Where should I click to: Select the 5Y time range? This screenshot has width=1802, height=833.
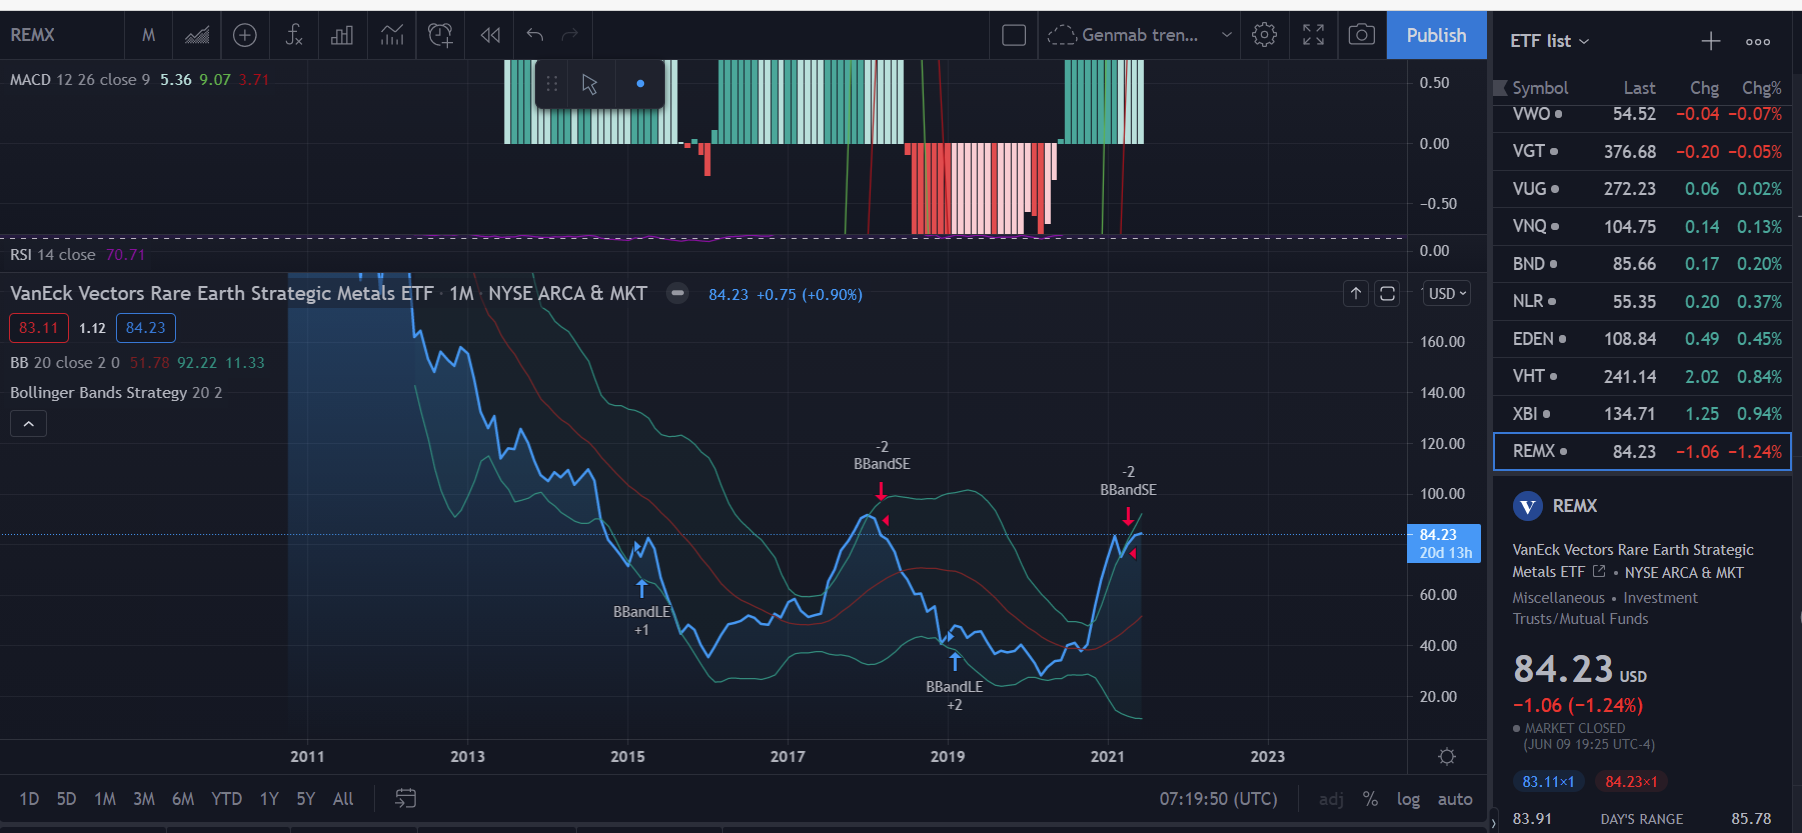(x=306, y=799)
